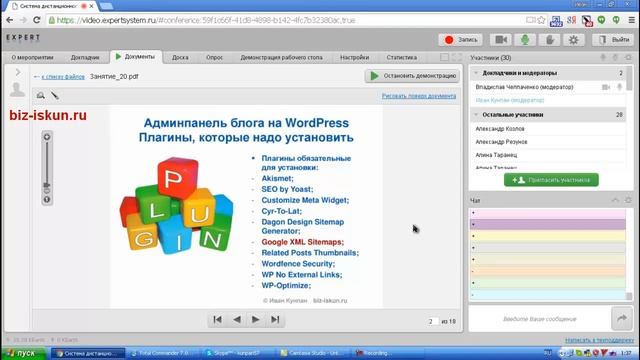Click the raise-hand icon in header
Viewport: 640px width, 360px height.
549,40
